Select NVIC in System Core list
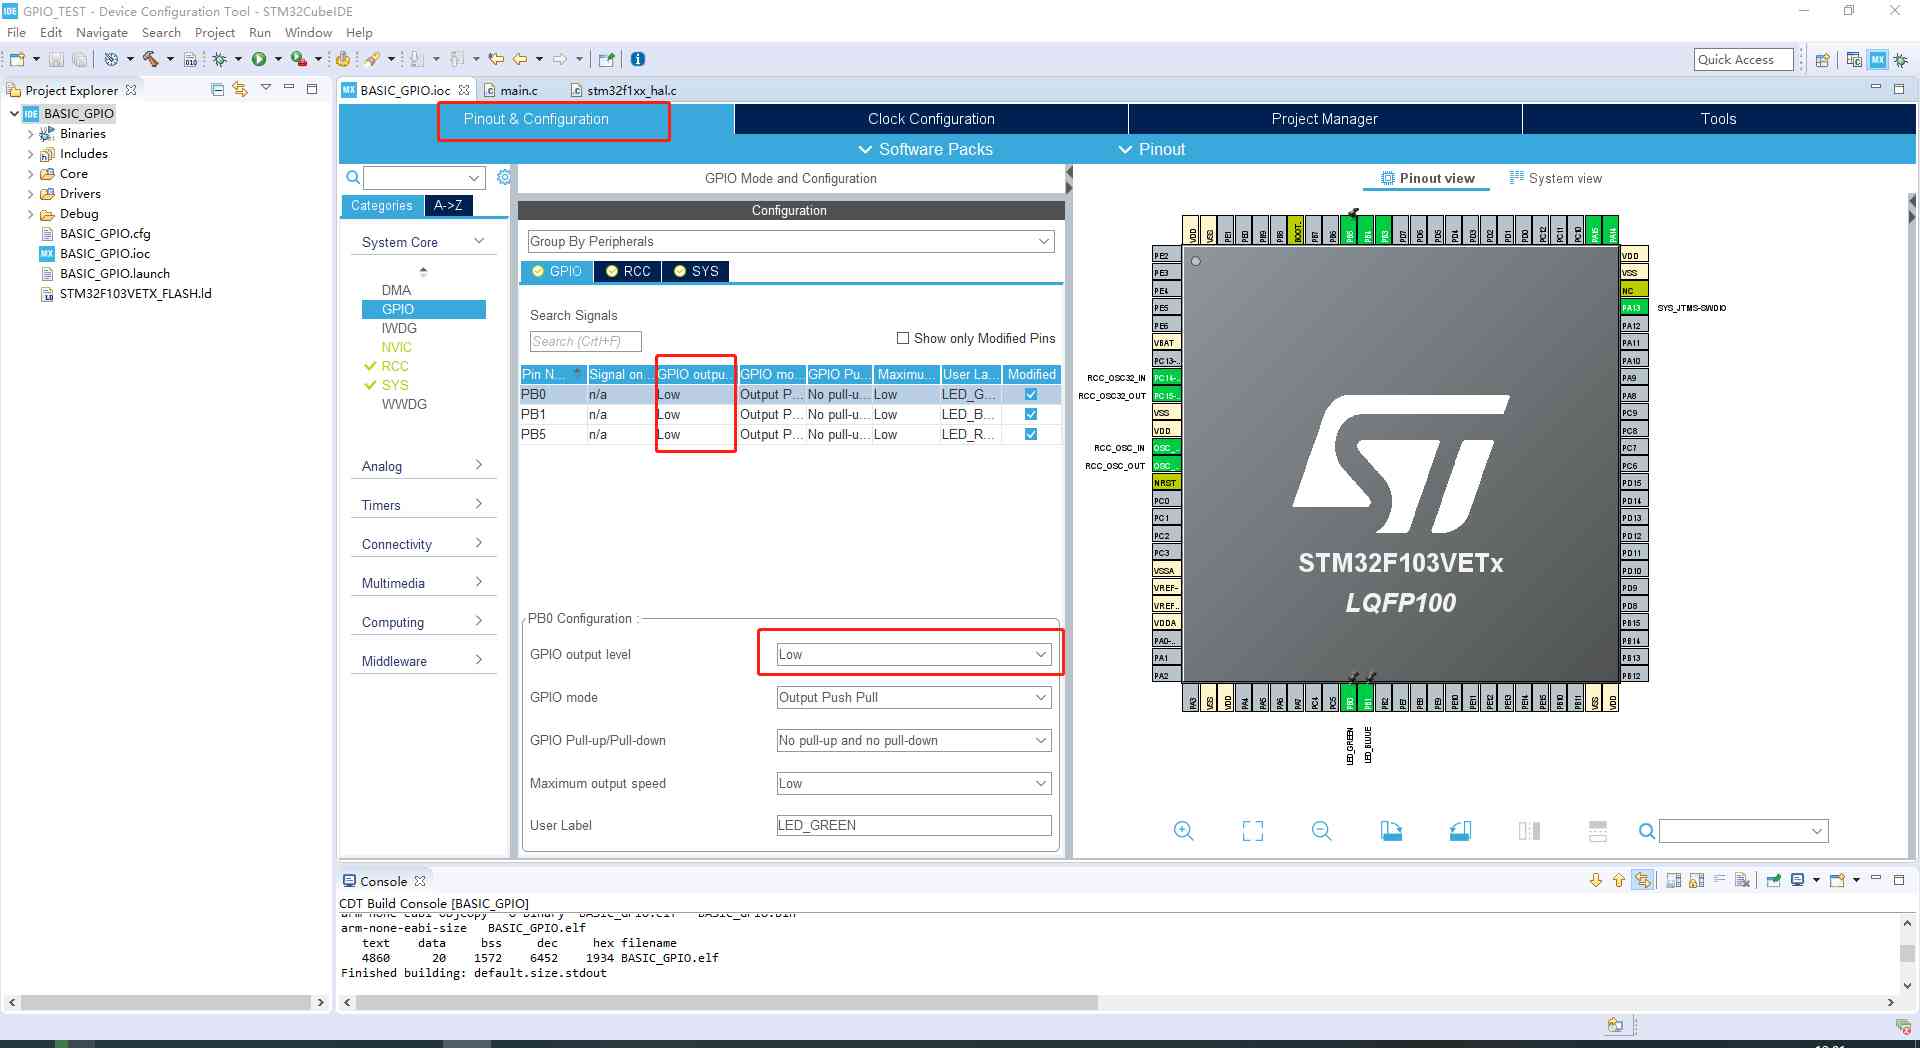Viewport: 1920px width, 1048px height. (396, 347)
